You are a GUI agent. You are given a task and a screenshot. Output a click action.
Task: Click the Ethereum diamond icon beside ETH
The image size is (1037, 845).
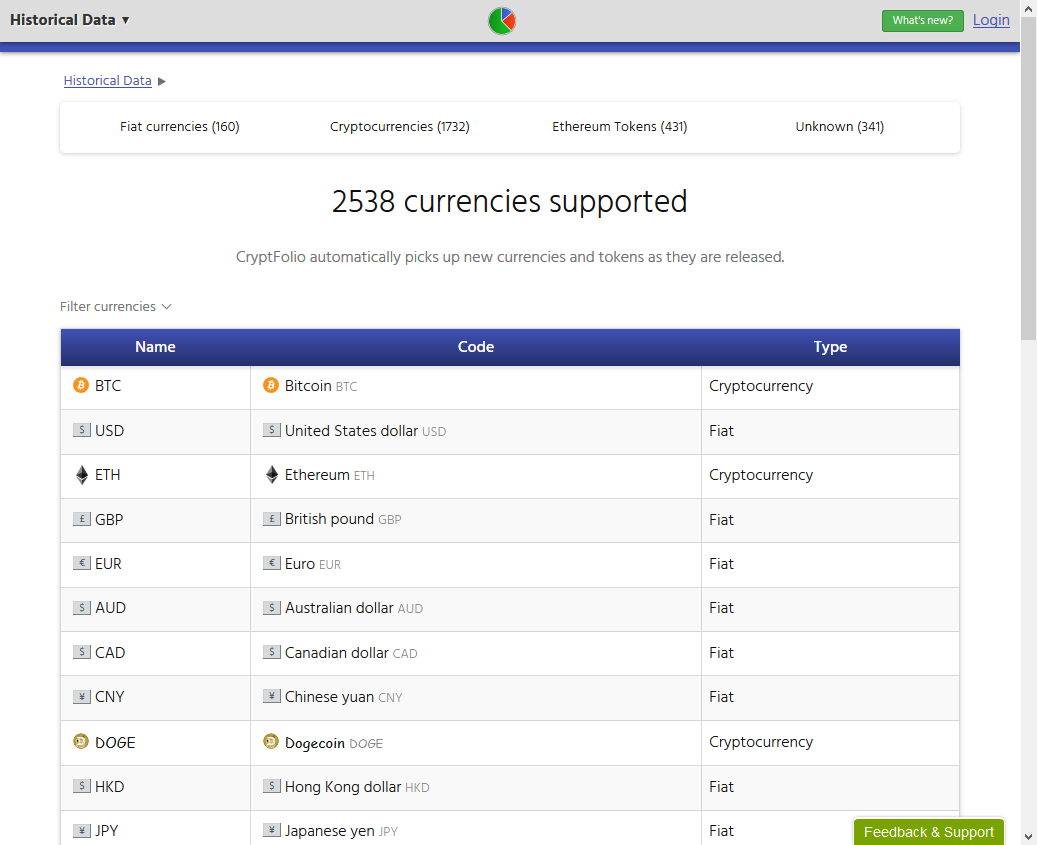point(81,475)
